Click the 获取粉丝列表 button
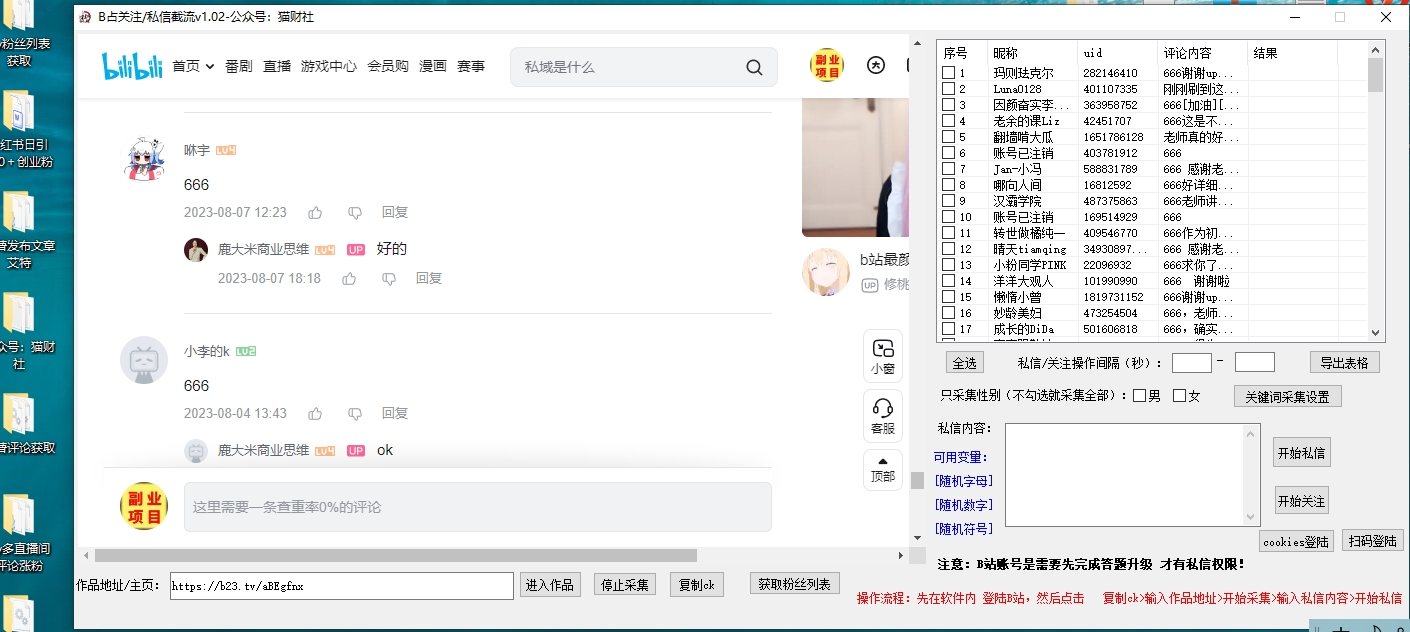 coord(794,584)
